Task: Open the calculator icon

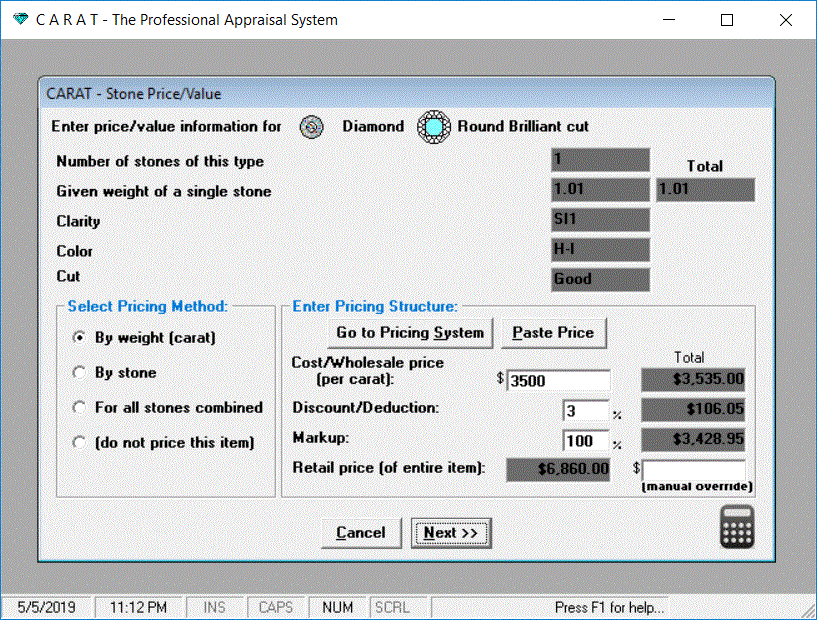Action: 737,527
